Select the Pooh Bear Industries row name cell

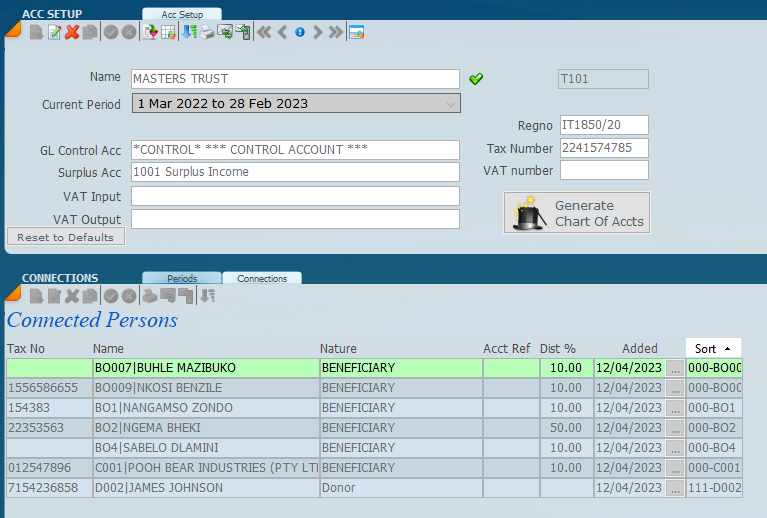205,468
